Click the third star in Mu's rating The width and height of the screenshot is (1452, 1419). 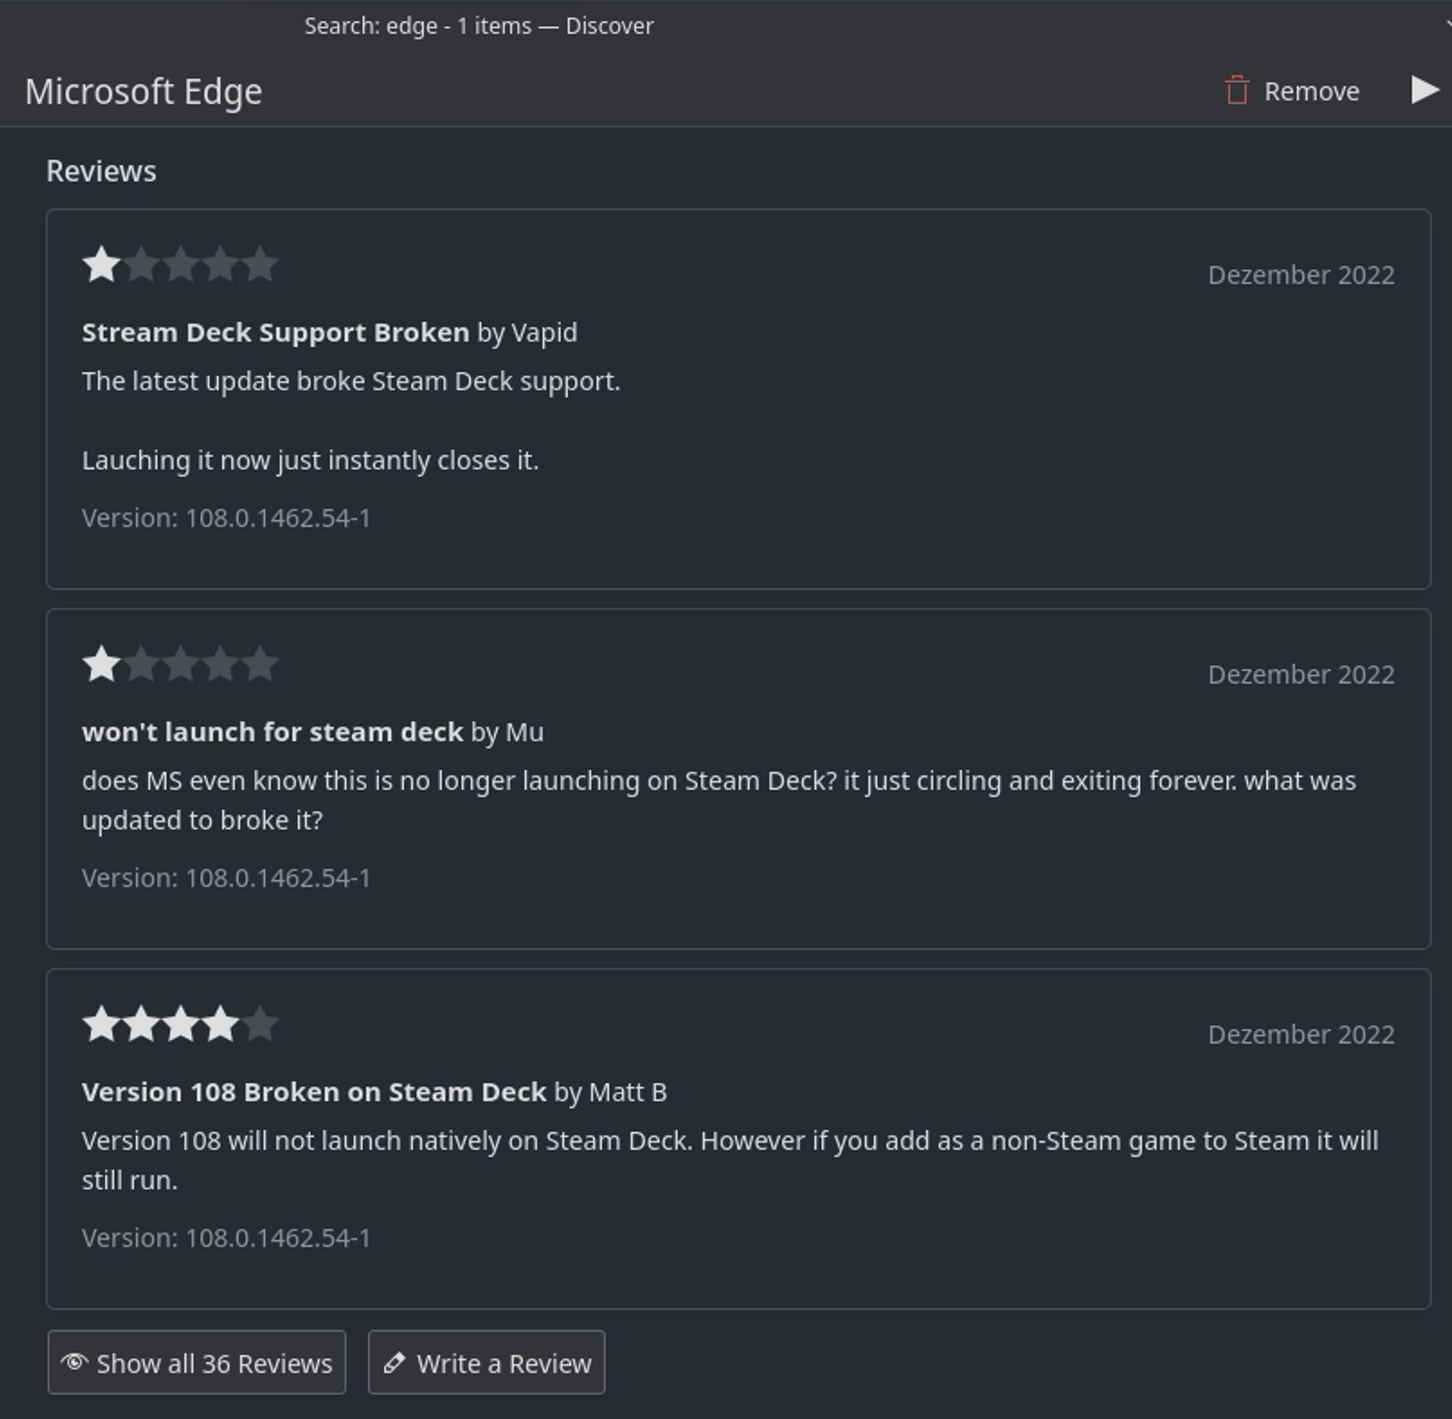[x=182, y=663]
